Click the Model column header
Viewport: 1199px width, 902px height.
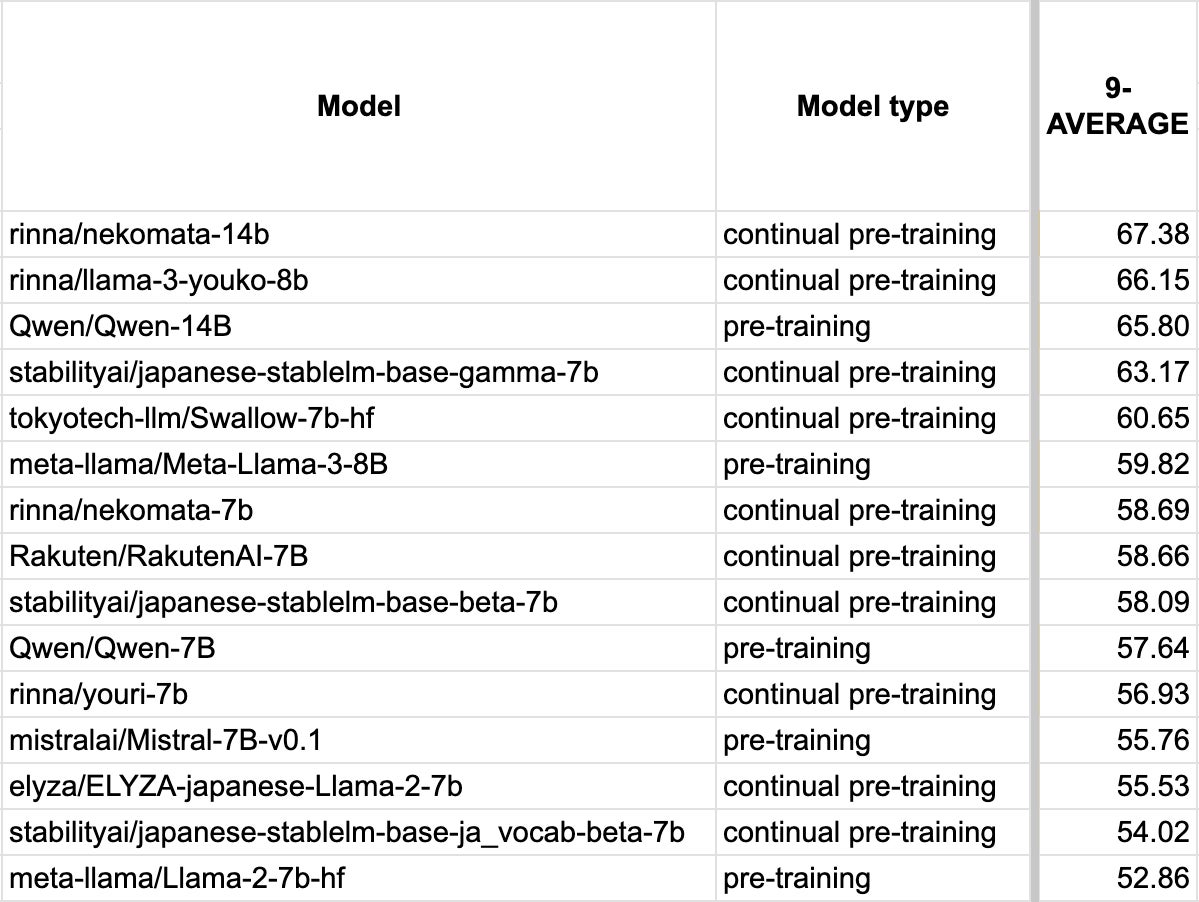[x=358, y=106]
